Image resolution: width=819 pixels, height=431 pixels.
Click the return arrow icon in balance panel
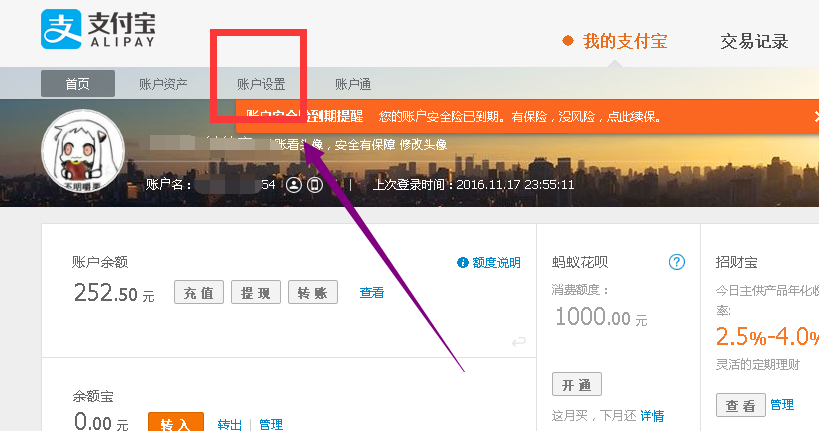point(519,342)
